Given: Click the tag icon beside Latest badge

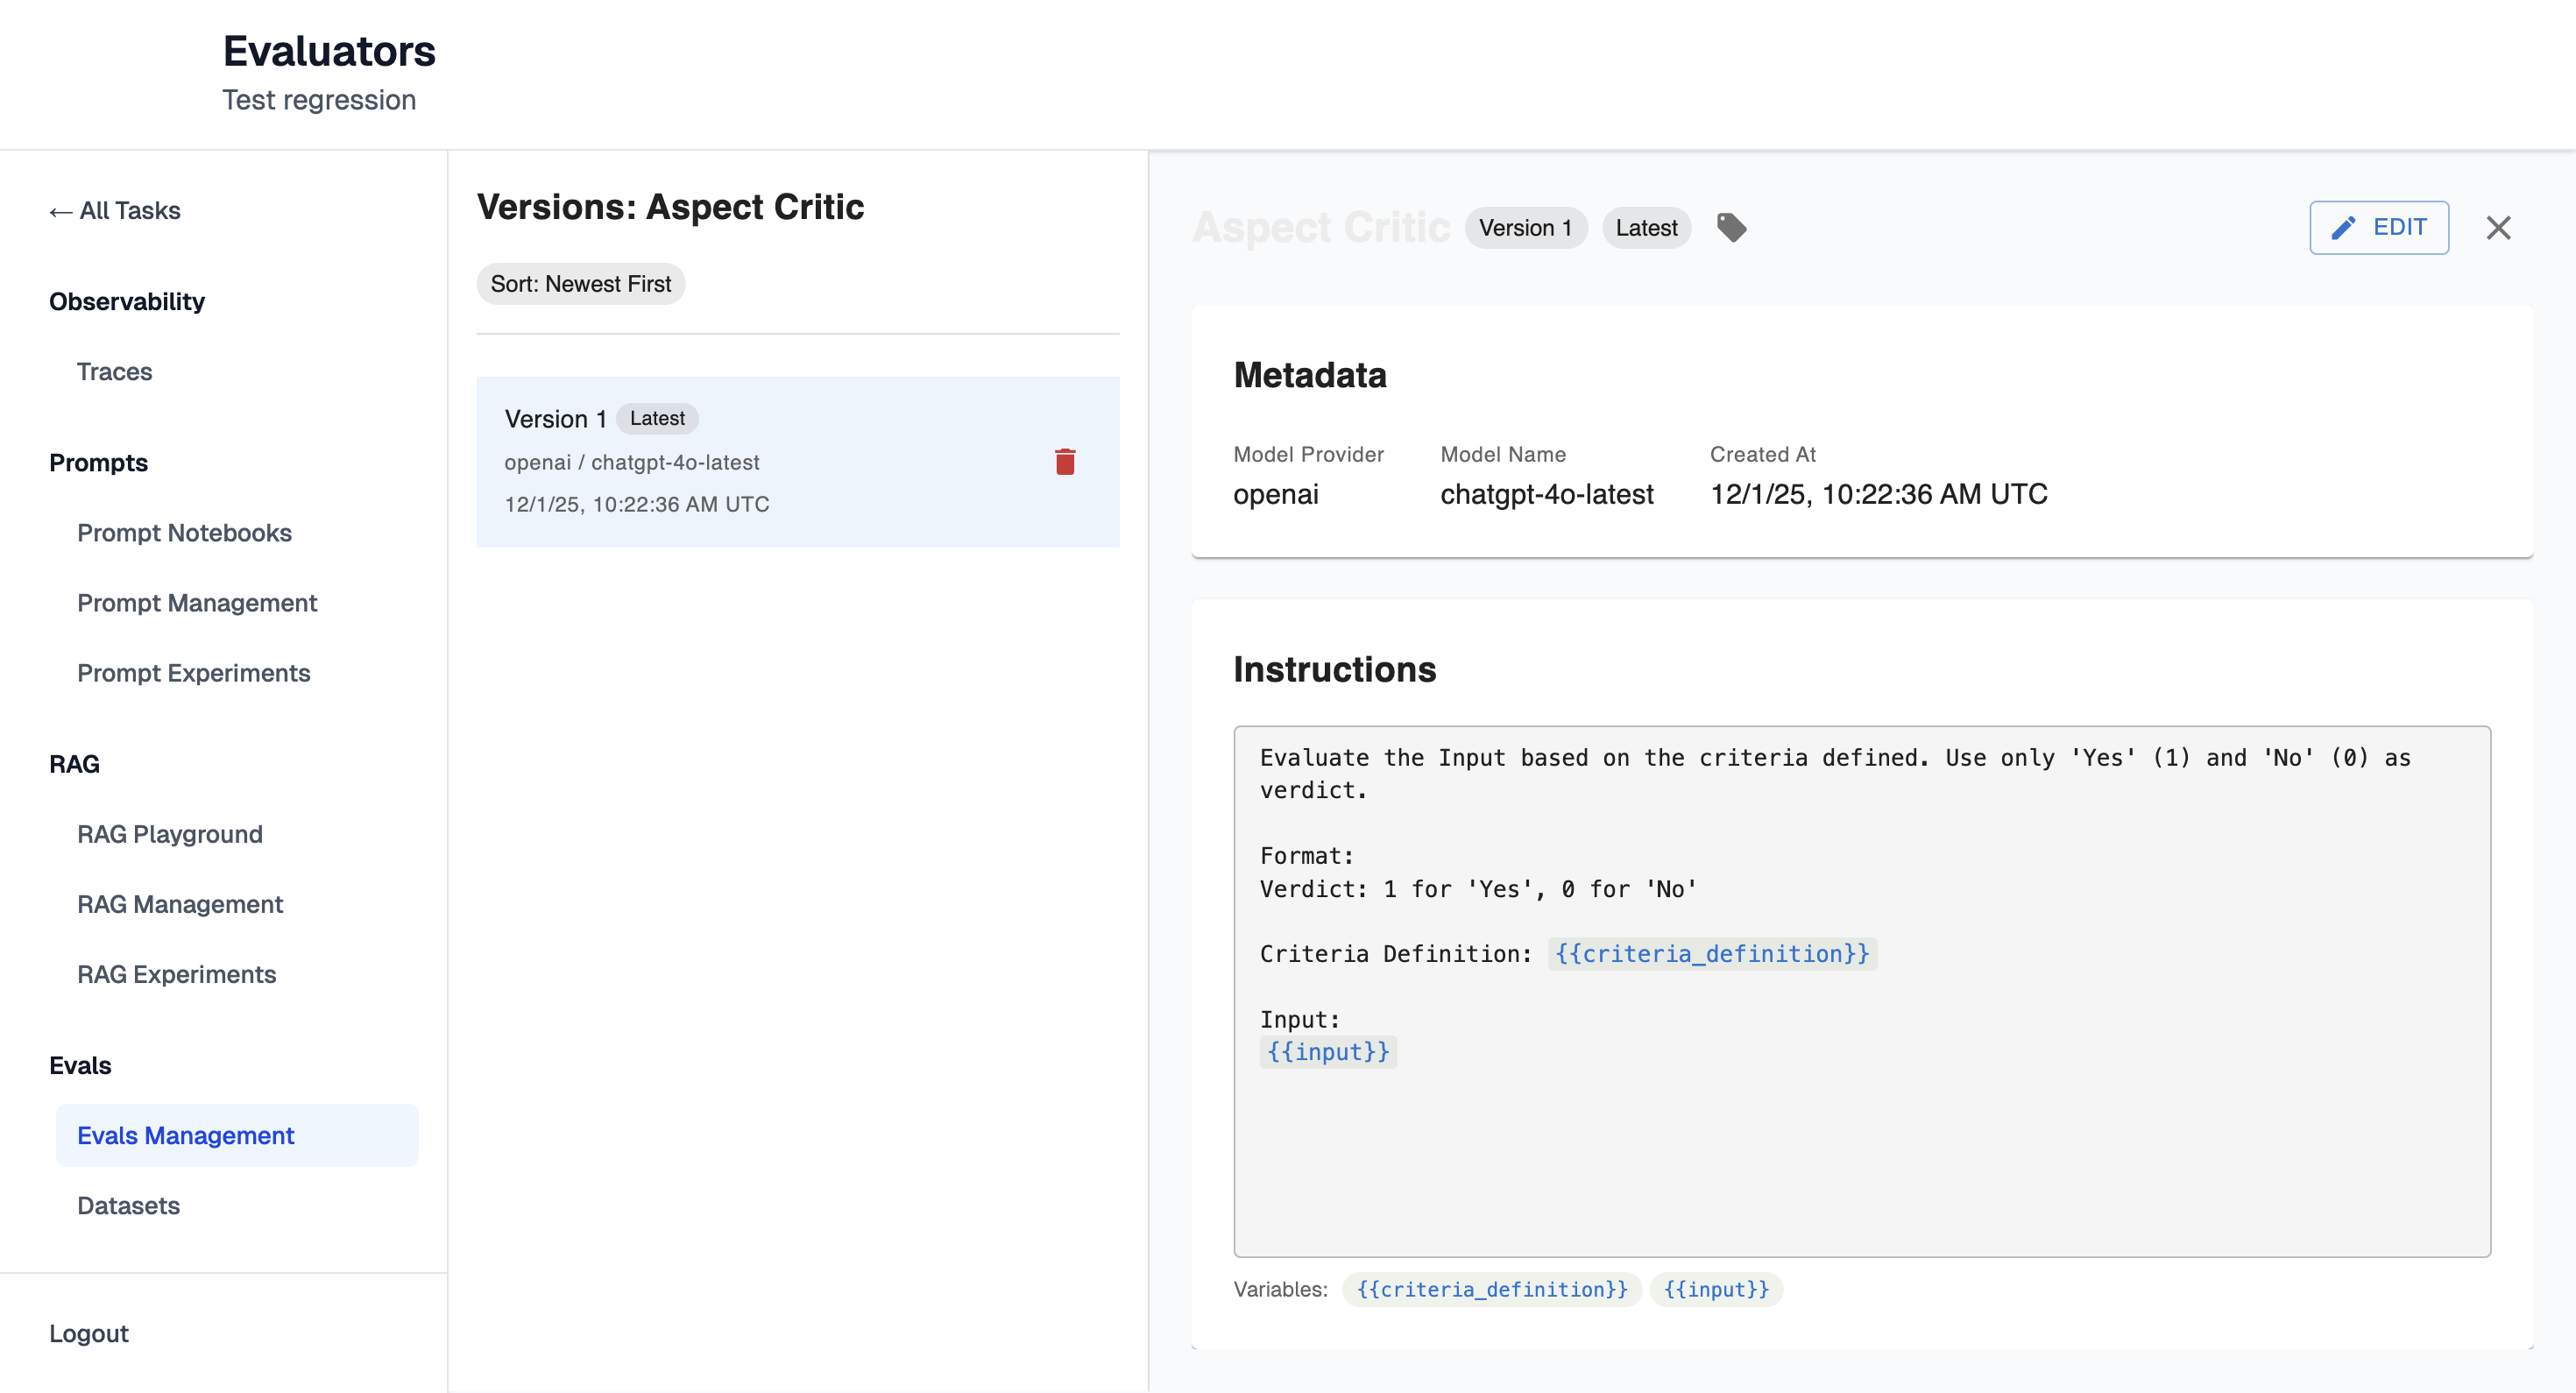Looking at the screenshot, I should 1731,228.
